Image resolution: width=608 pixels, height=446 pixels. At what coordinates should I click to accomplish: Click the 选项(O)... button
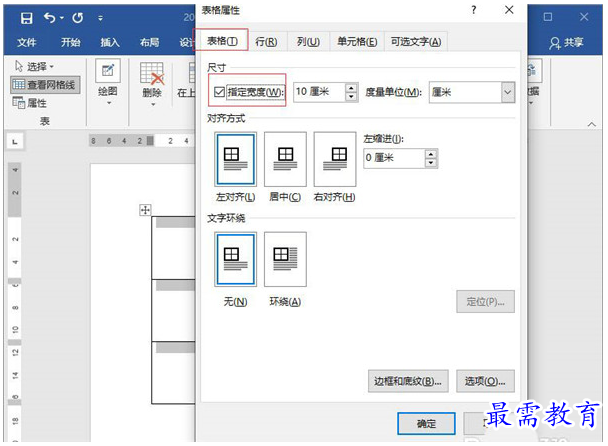485,381
